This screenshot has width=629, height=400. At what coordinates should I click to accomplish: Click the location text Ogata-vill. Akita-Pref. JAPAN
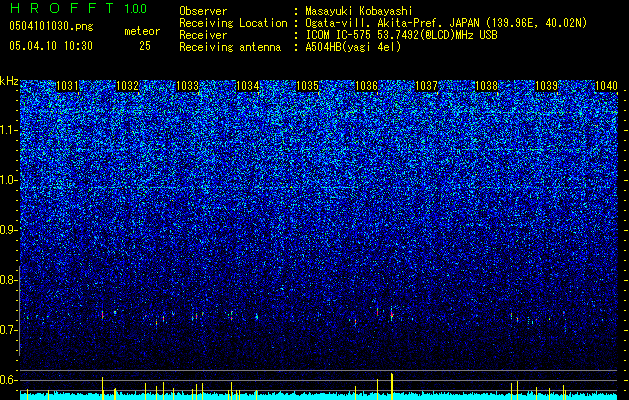pos(392,23)
